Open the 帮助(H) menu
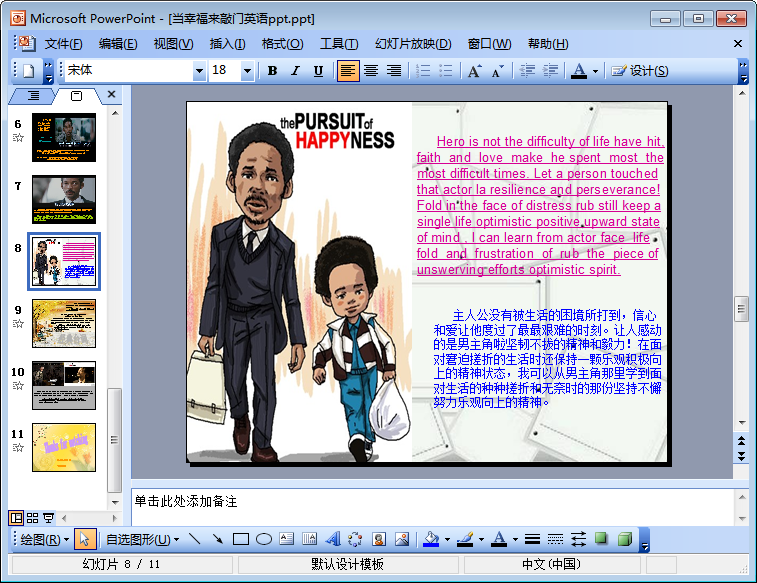 tap(548, 44)
